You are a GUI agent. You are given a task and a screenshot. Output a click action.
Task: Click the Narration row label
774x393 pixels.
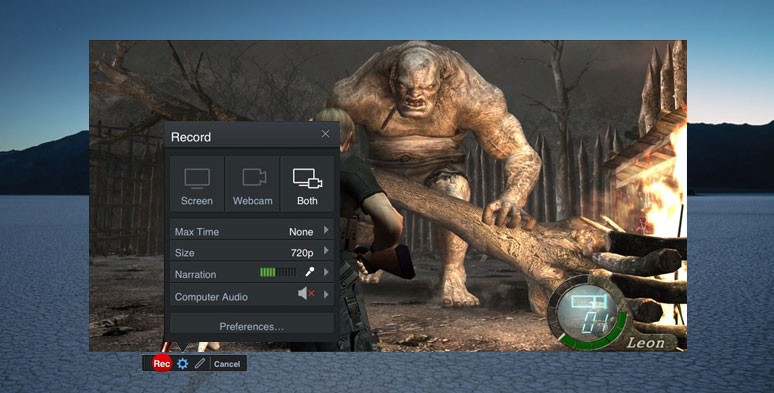click(195, 275)
